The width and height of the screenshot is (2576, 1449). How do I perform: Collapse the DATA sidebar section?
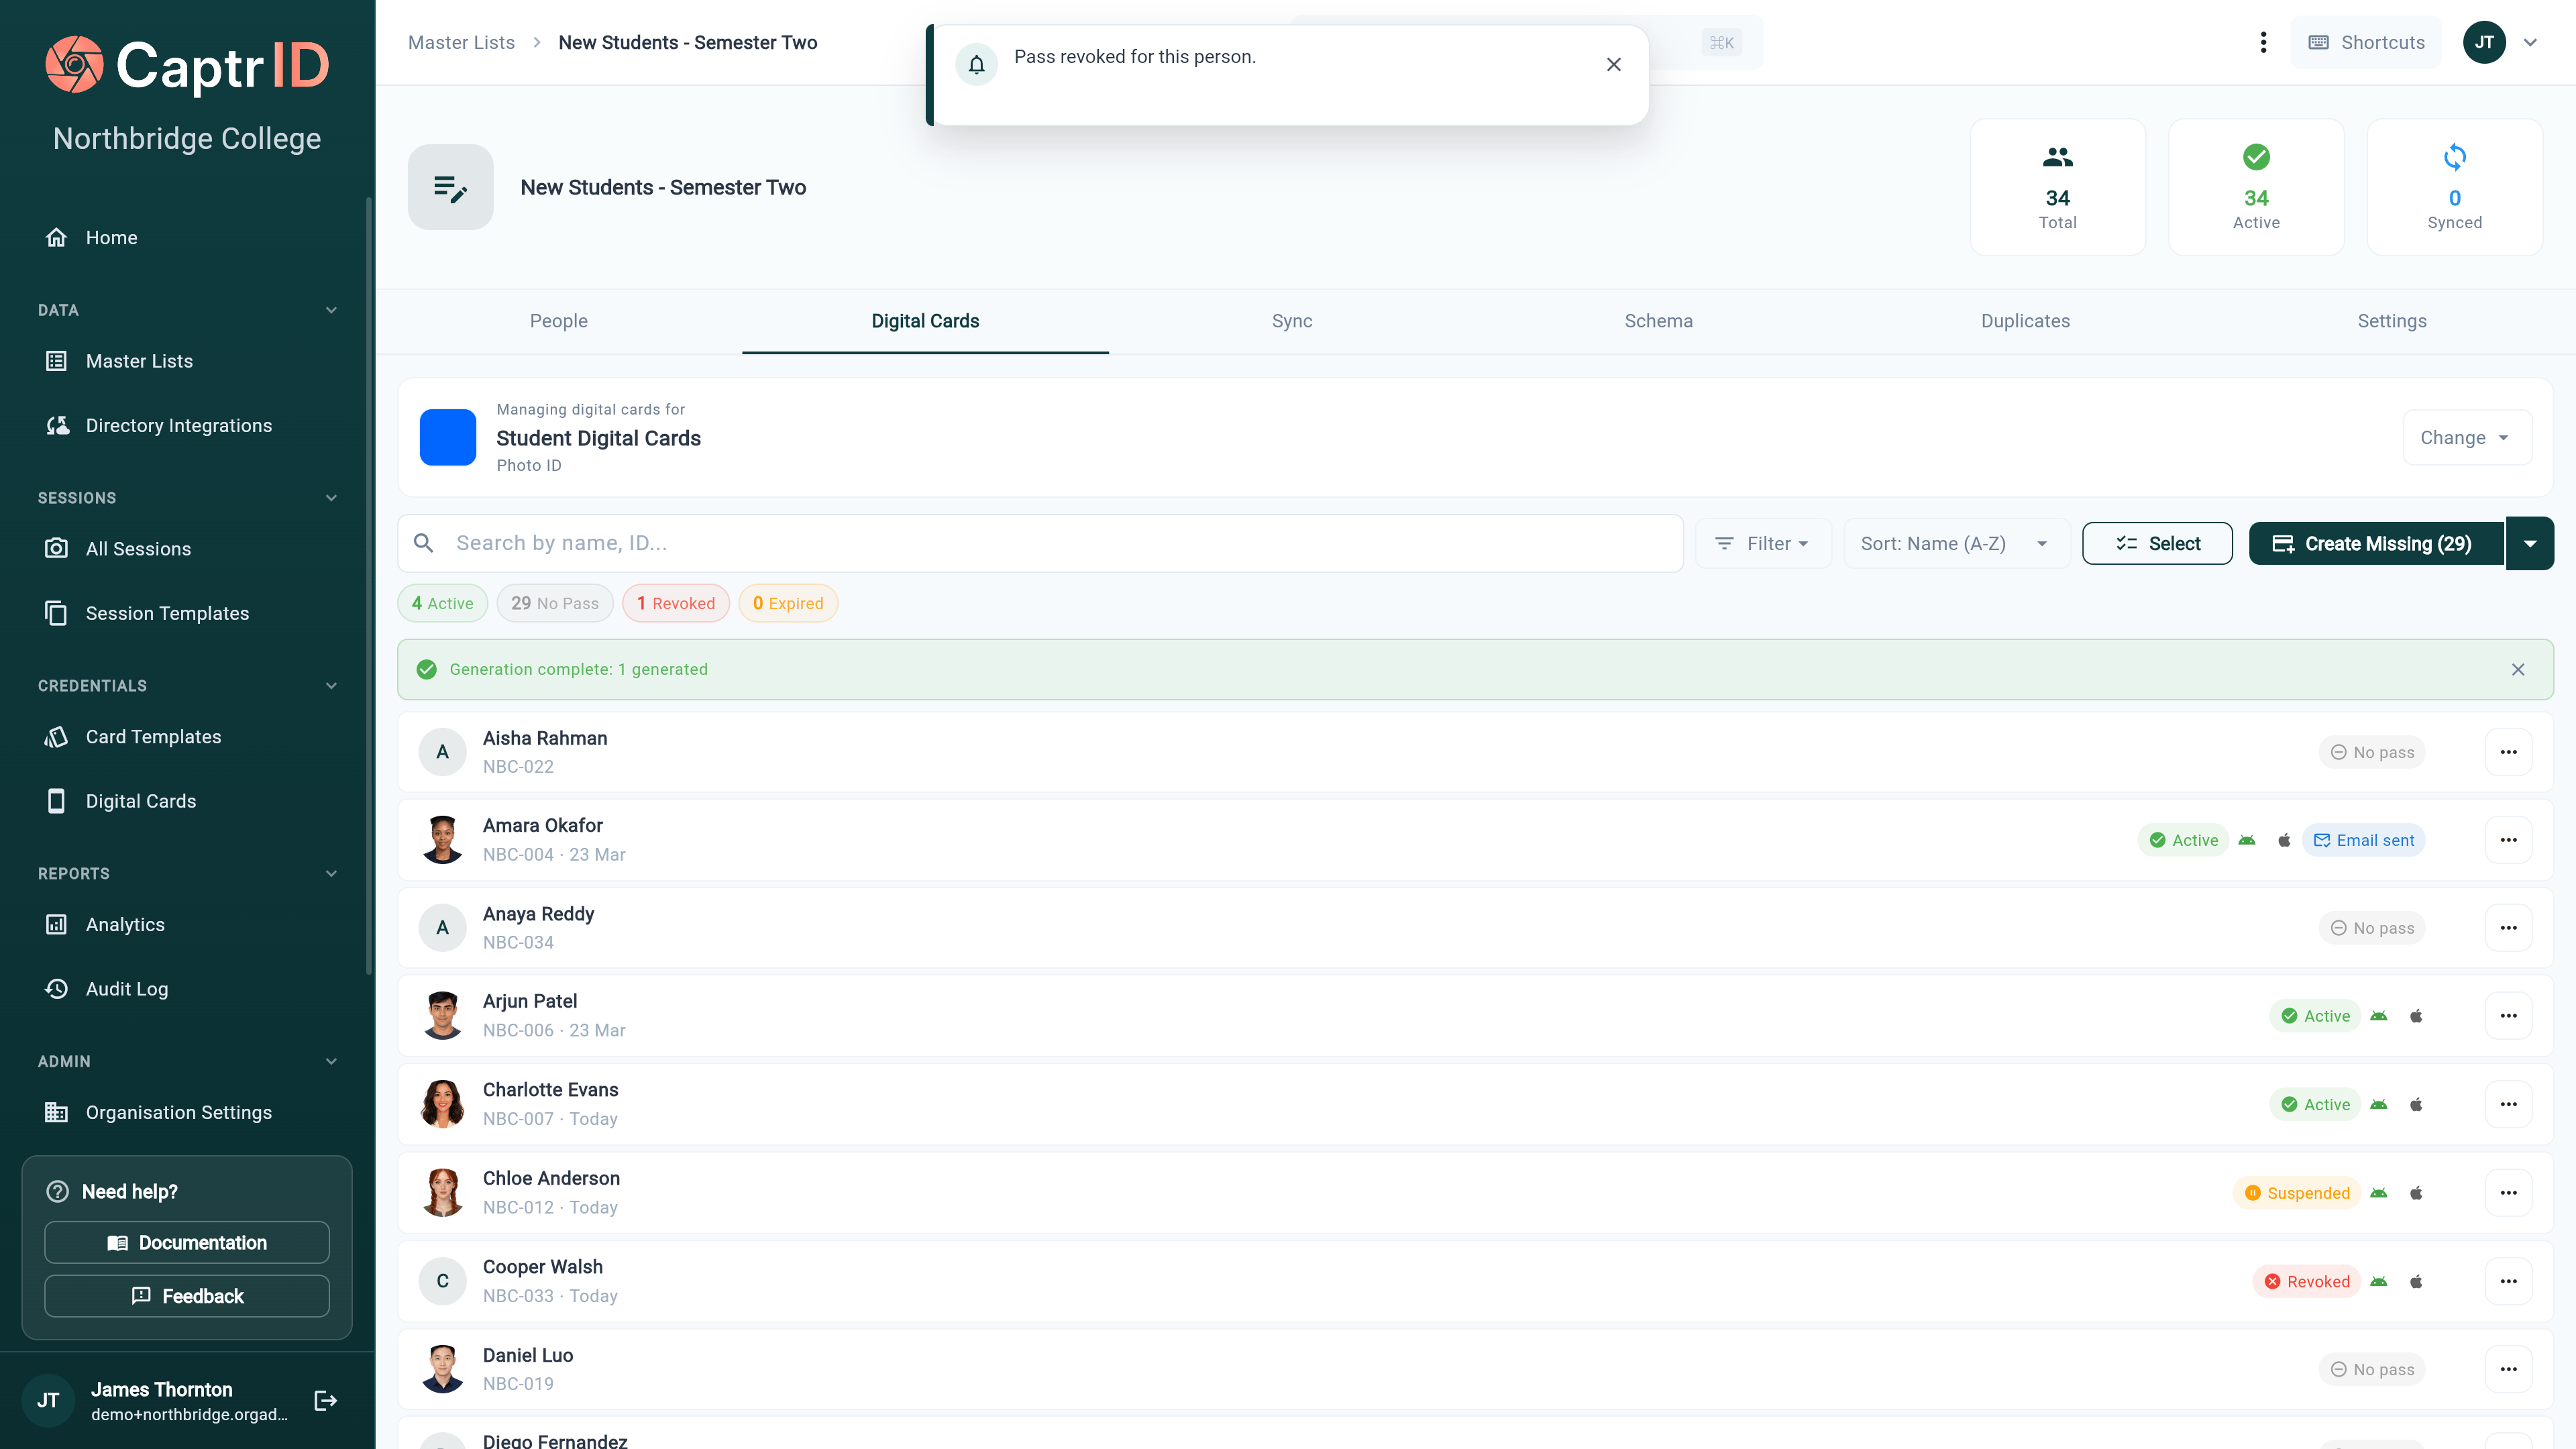(x=331, y=310)
